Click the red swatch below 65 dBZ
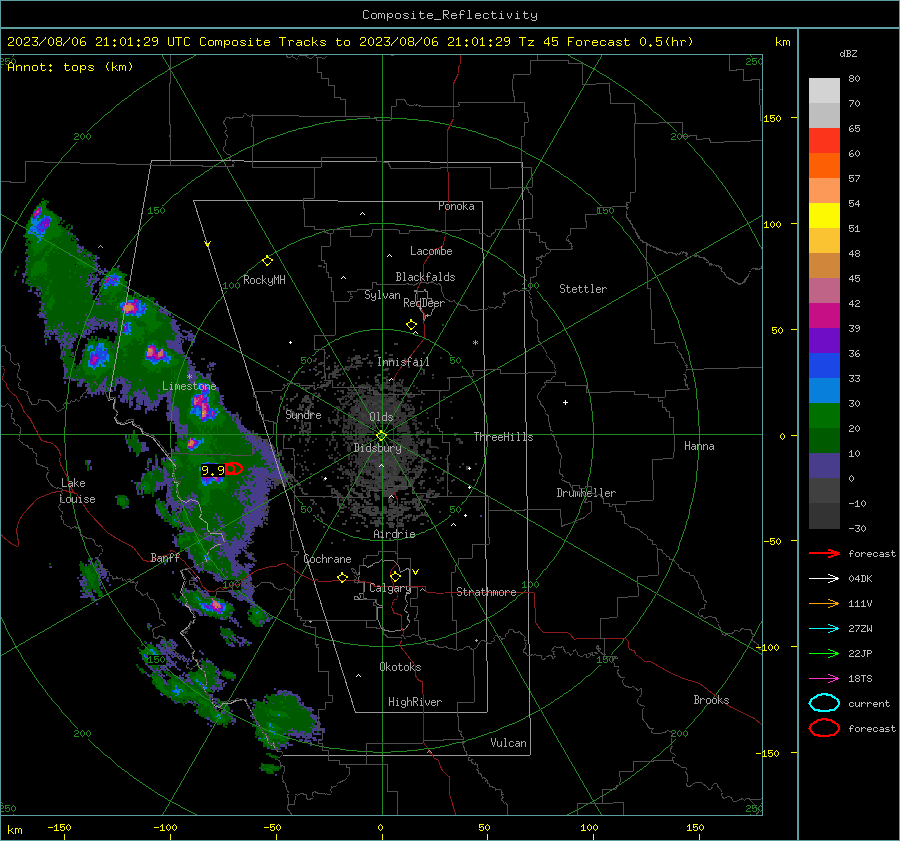Image resolution: width=900 pixels, height=841 pixels. pyautogui.click(x=824, y=140)
